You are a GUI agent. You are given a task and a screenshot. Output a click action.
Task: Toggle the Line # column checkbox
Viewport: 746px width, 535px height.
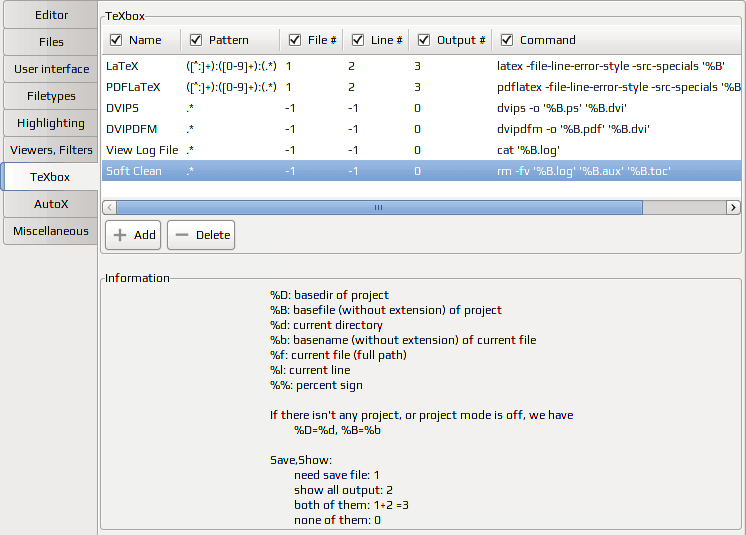pyautogui.click(x=358, y=40)
